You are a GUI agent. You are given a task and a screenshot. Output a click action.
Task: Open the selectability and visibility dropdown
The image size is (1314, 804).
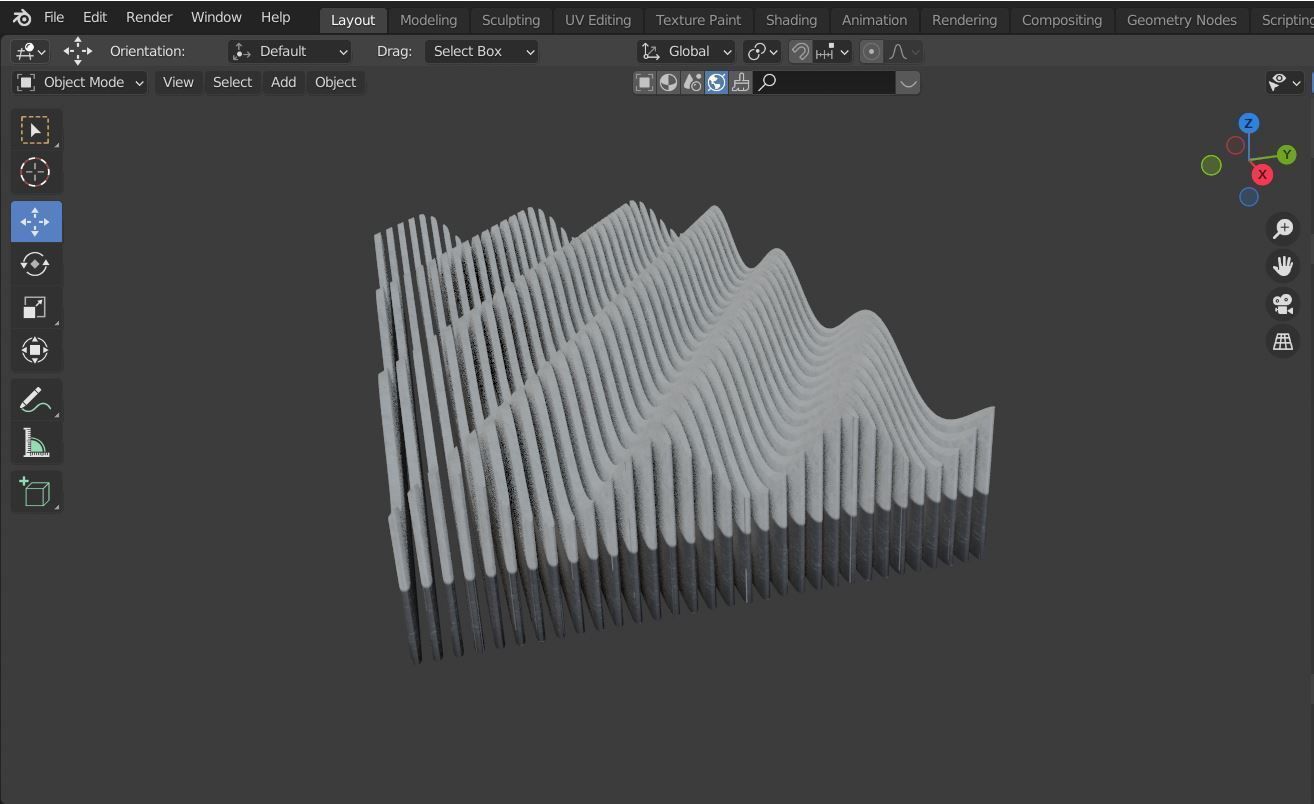pos(1285,82)
